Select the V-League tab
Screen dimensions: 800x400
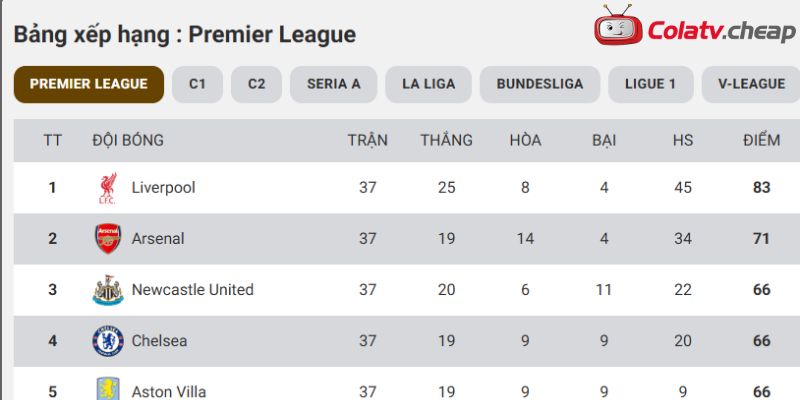click(x=751, y=84)
